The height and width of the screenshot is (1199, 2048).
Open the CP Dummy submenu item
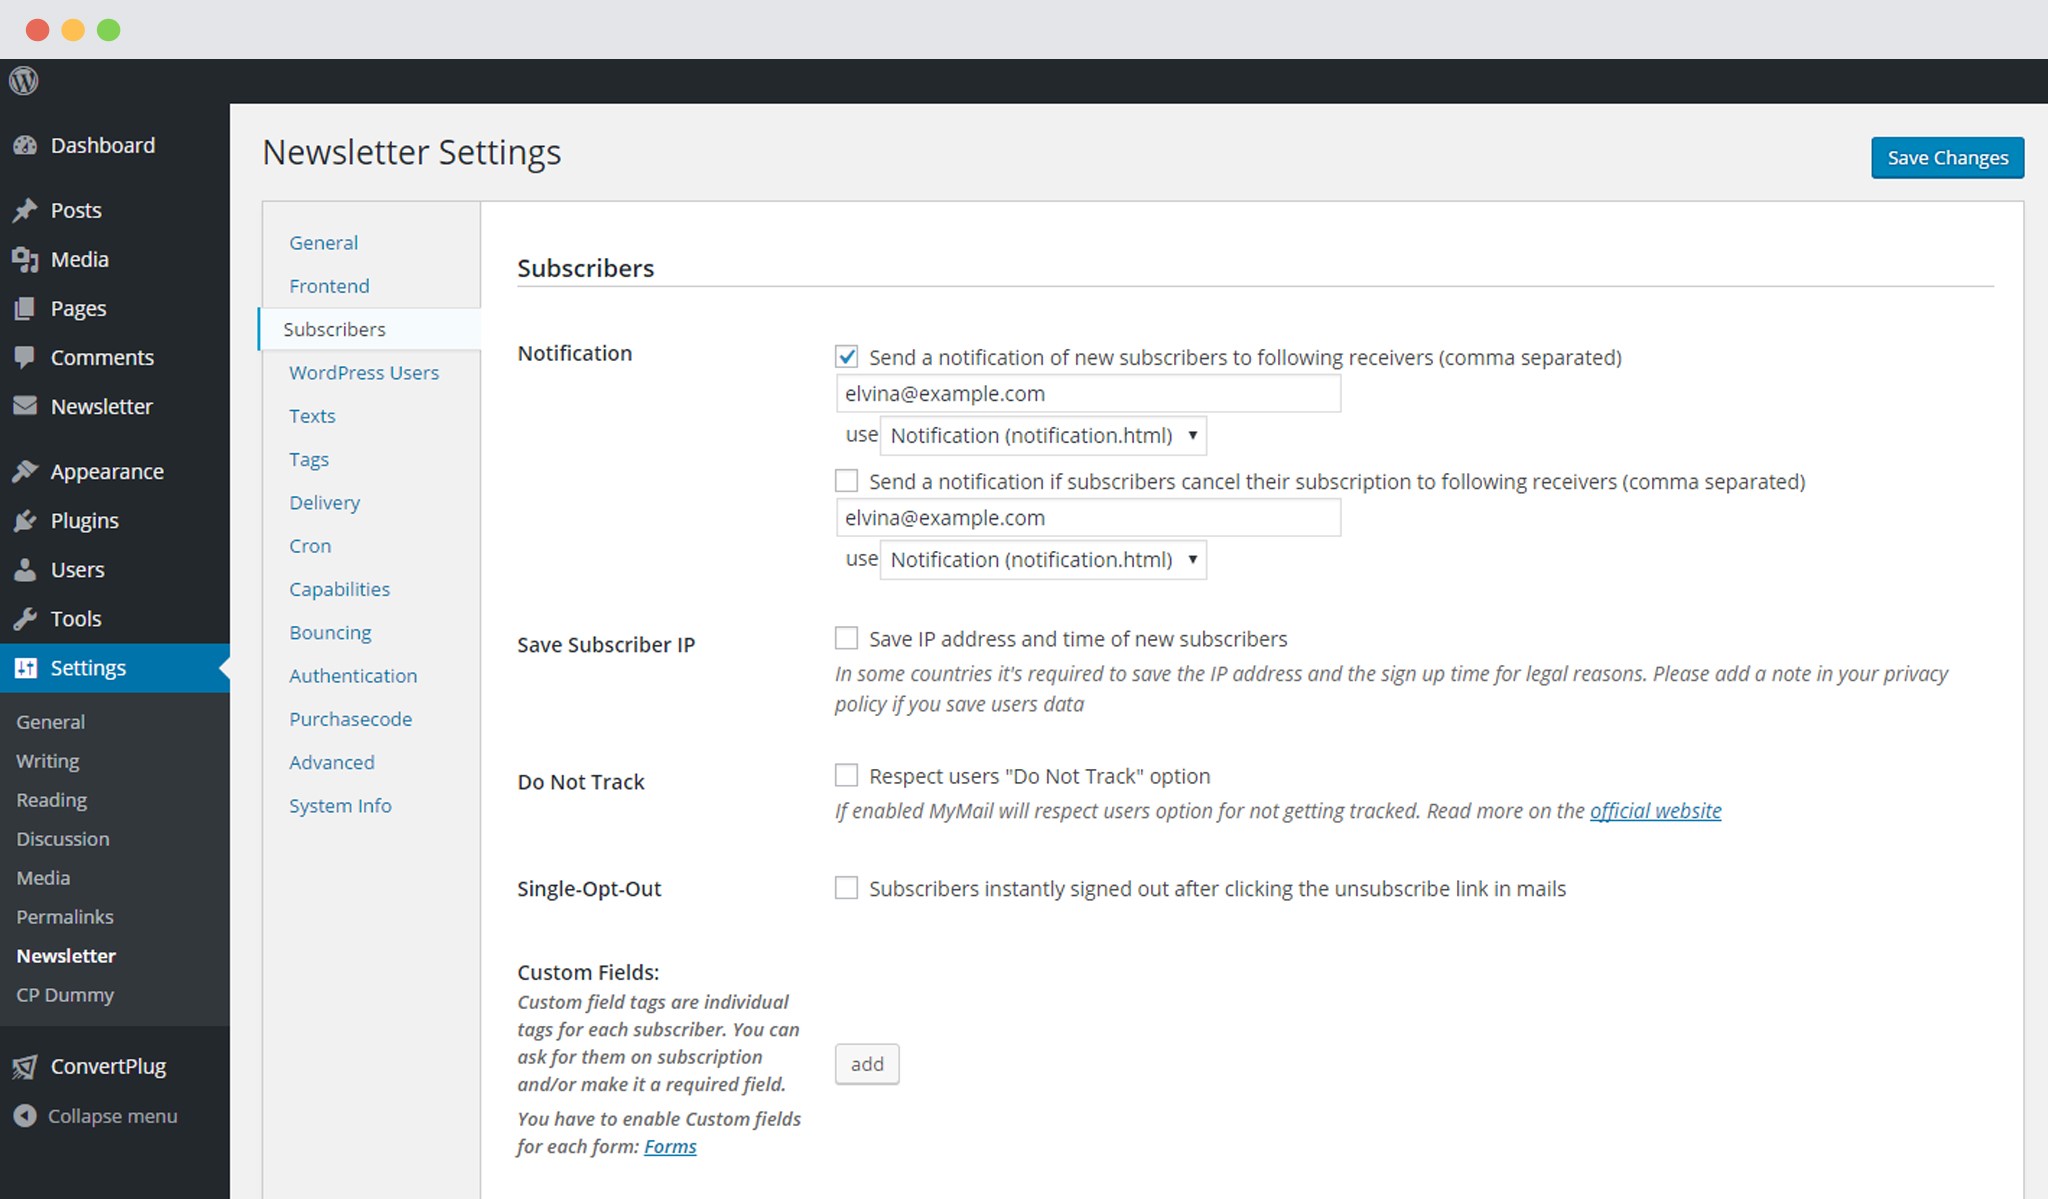point(65,995)
